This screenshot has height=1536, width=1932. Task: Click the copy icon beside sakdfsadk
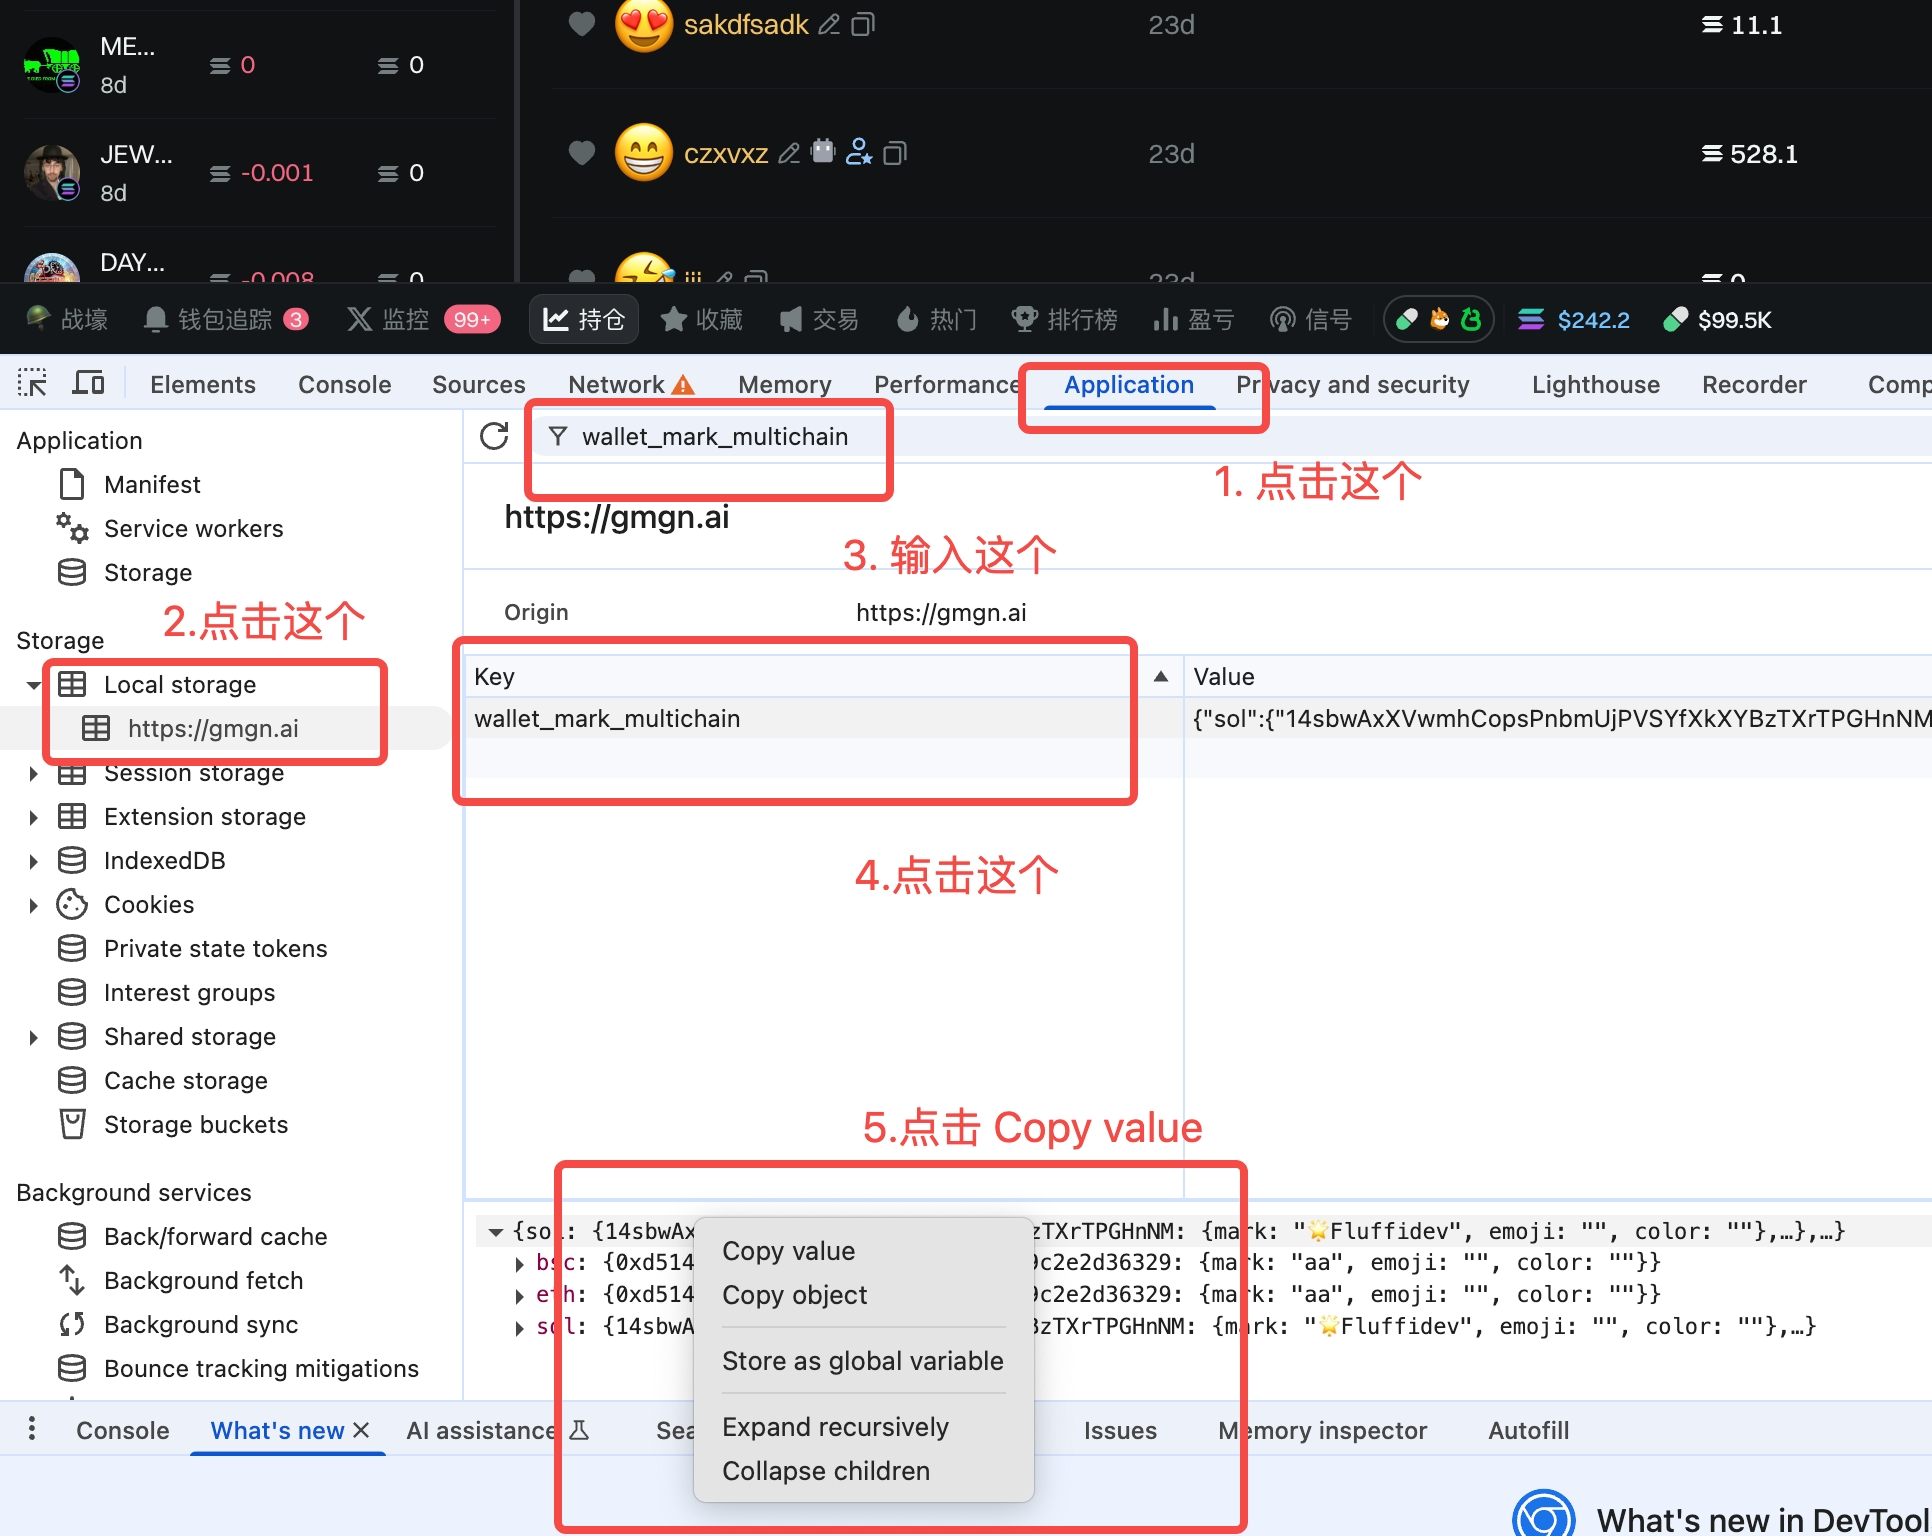click(x=863, y=24)
